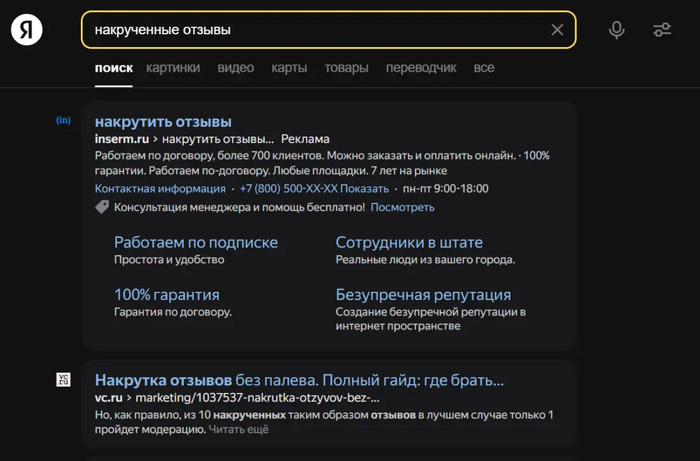Open the Контактная информация link
This screenshot has height=461, width=700.
pos(160,188)
